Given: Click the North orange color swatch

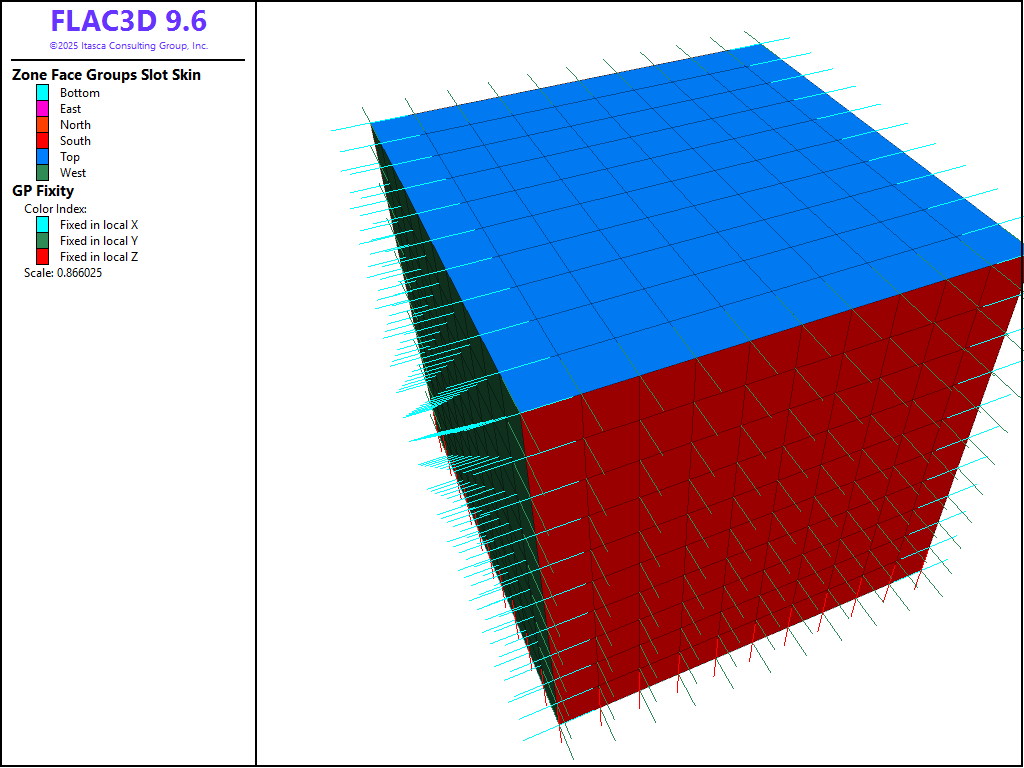Looking at the screenshot, I should 43,125.
